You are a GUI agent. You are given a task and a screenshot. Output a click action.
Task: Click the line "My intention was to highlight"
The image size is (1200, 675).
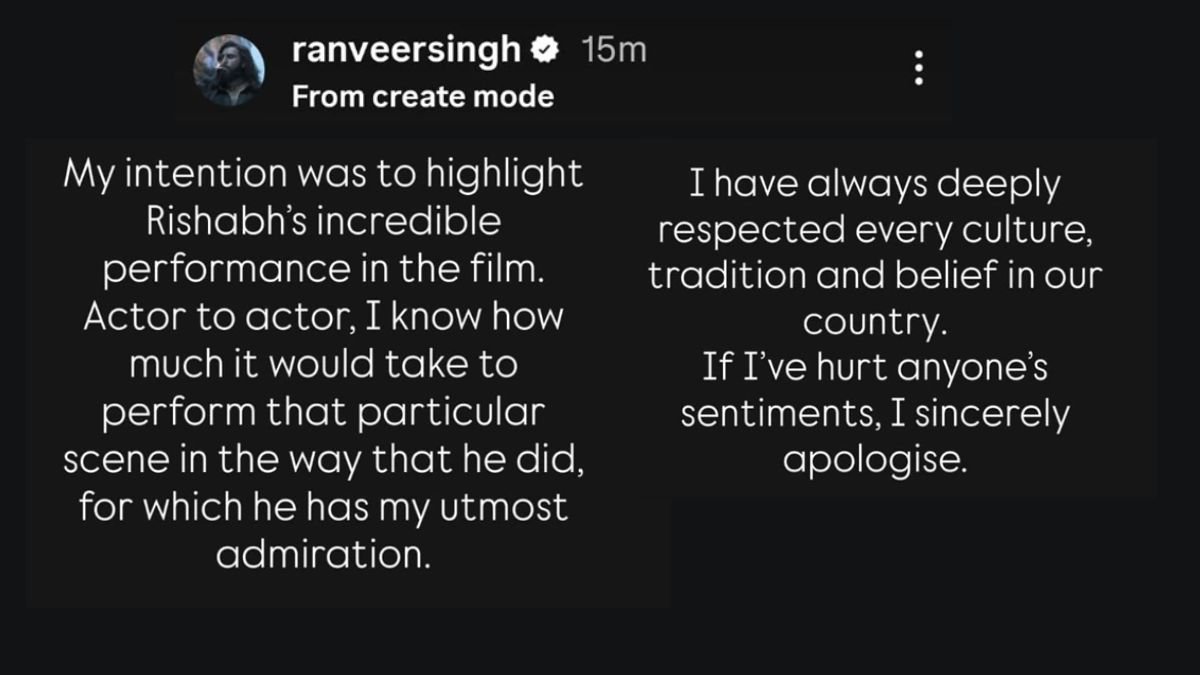tap(323, 174)
